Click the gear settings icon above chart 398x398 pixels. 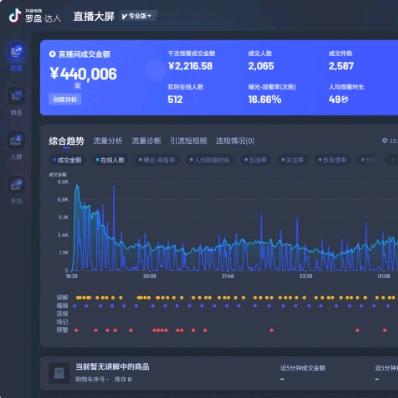[x=384, y=141]
